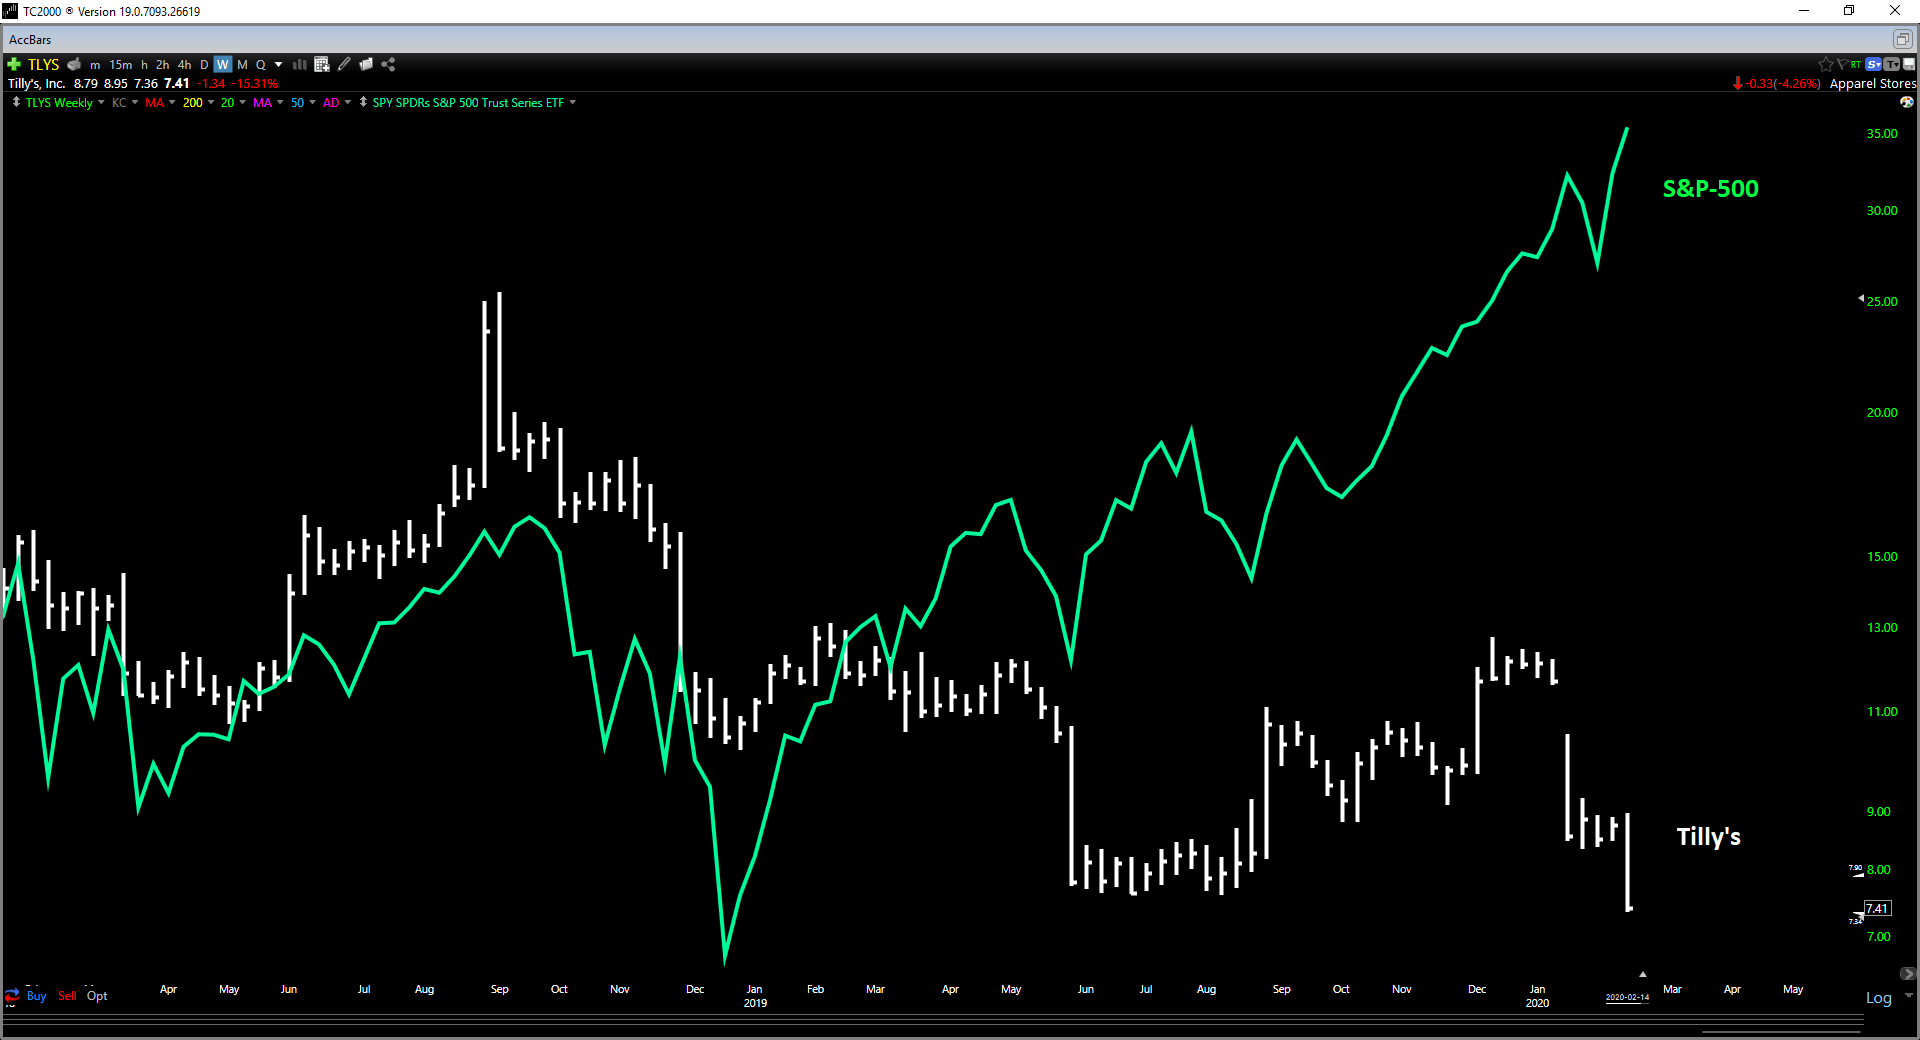Click the trade refresh arrows icon
The height and width of the screenshot is (1040, 1920).
[12, 995]
